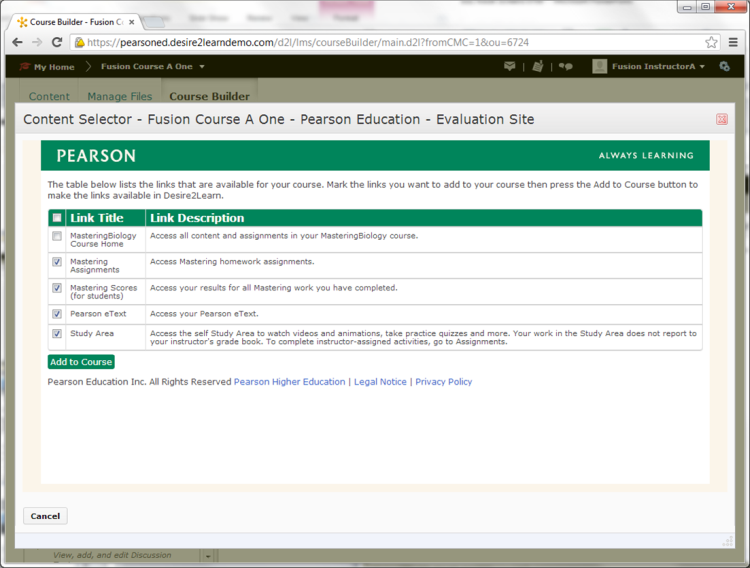Open the Privacy Policy link
750x568 pixels.
tap(443, 382)
